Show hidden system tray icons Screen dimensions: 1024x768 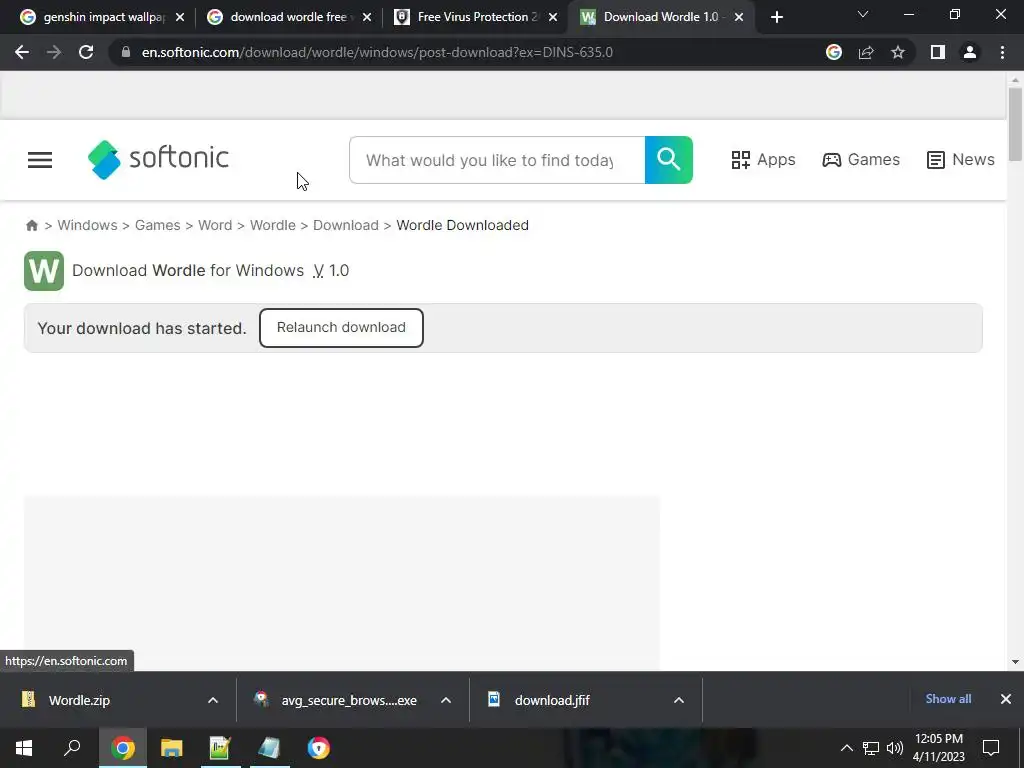[846, 748]
